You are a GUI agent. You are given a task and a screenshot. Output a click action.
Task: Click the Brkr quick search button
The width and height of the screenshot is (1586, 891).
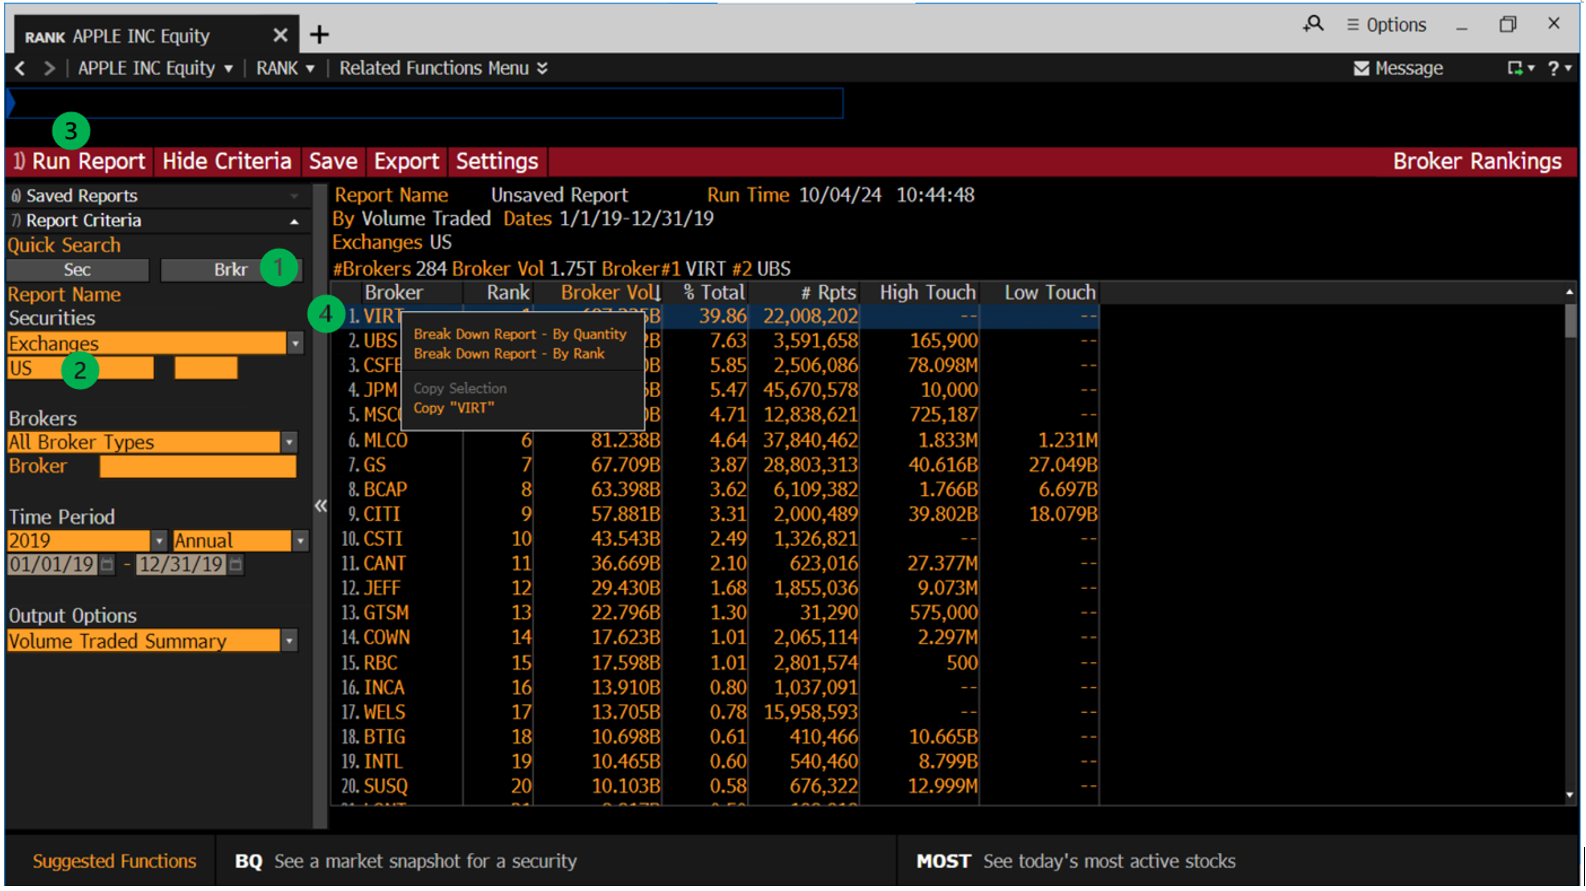(x=230, y=270)
